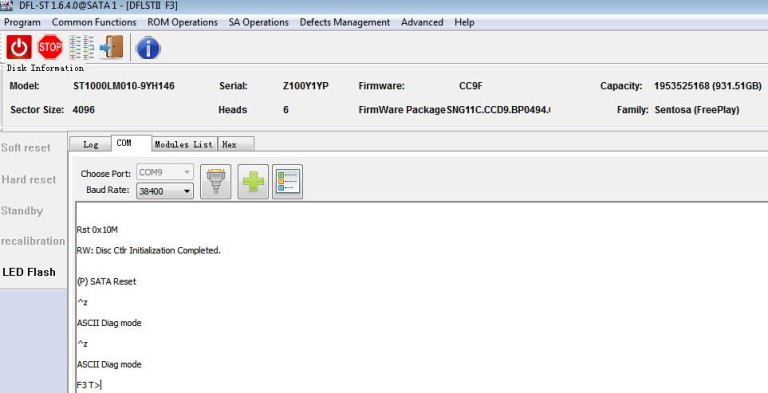This screenshot has height=393, width=768.
Task: Click the exit door icon
Action: (112, 48)
